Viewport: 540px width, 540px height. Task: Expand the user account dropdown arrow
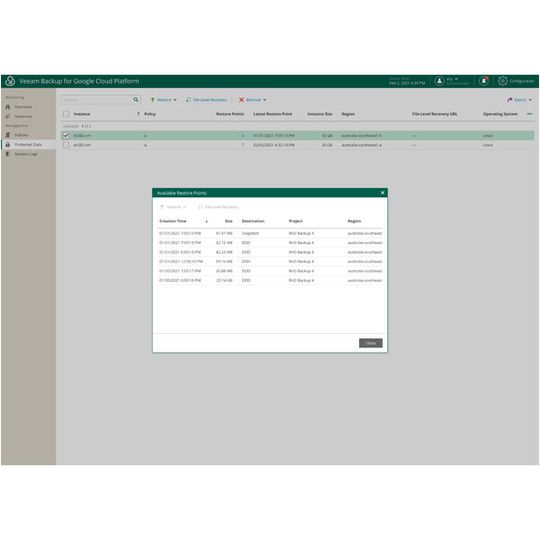(x=456, y=79)
